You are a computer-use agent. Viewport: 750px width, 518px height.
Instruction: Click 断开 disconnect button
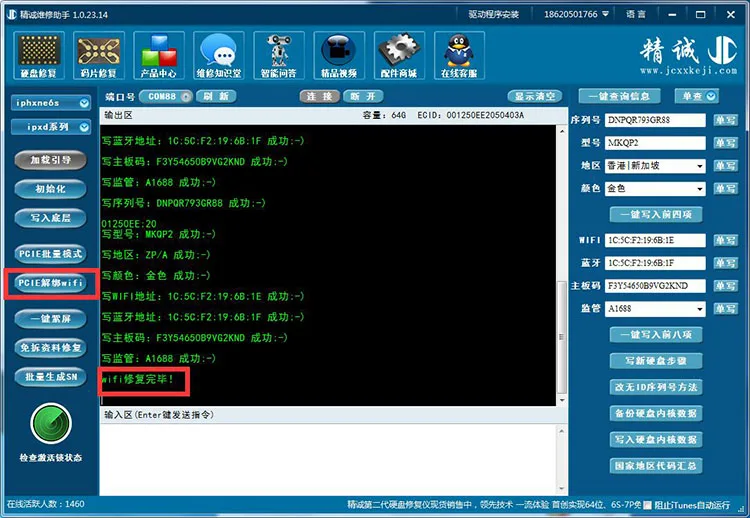[363, 97]
